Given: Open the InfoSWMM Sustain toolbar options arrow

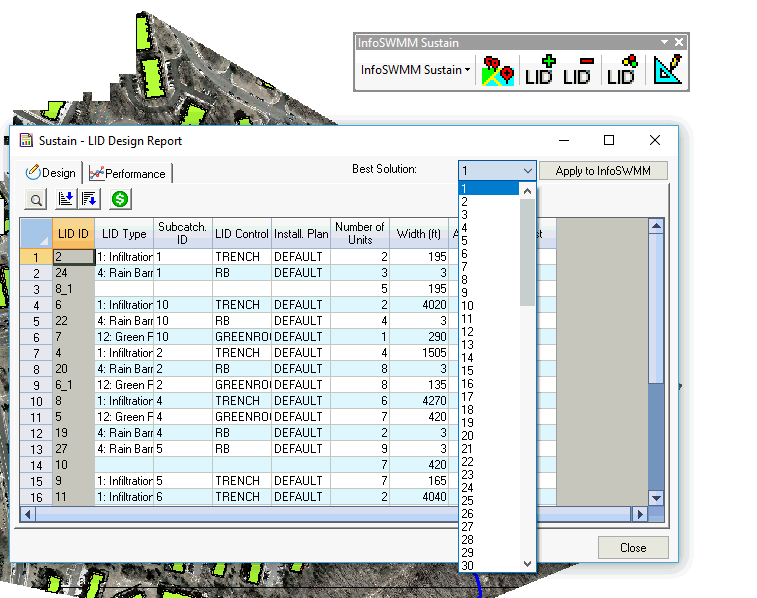Looking at the screenshot, I should 664,42.
